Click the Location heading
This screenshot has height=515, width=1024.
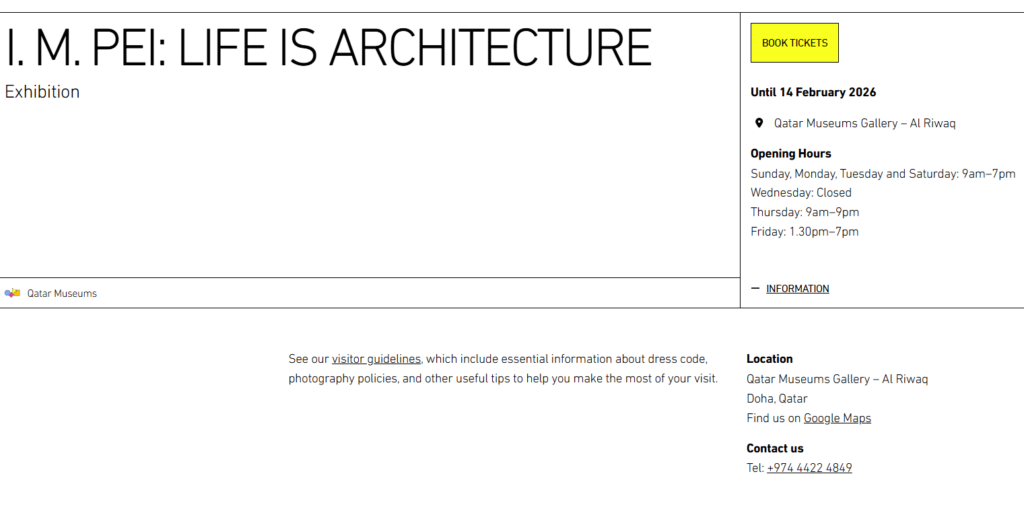pyautogui.click(x=769, y=359)
